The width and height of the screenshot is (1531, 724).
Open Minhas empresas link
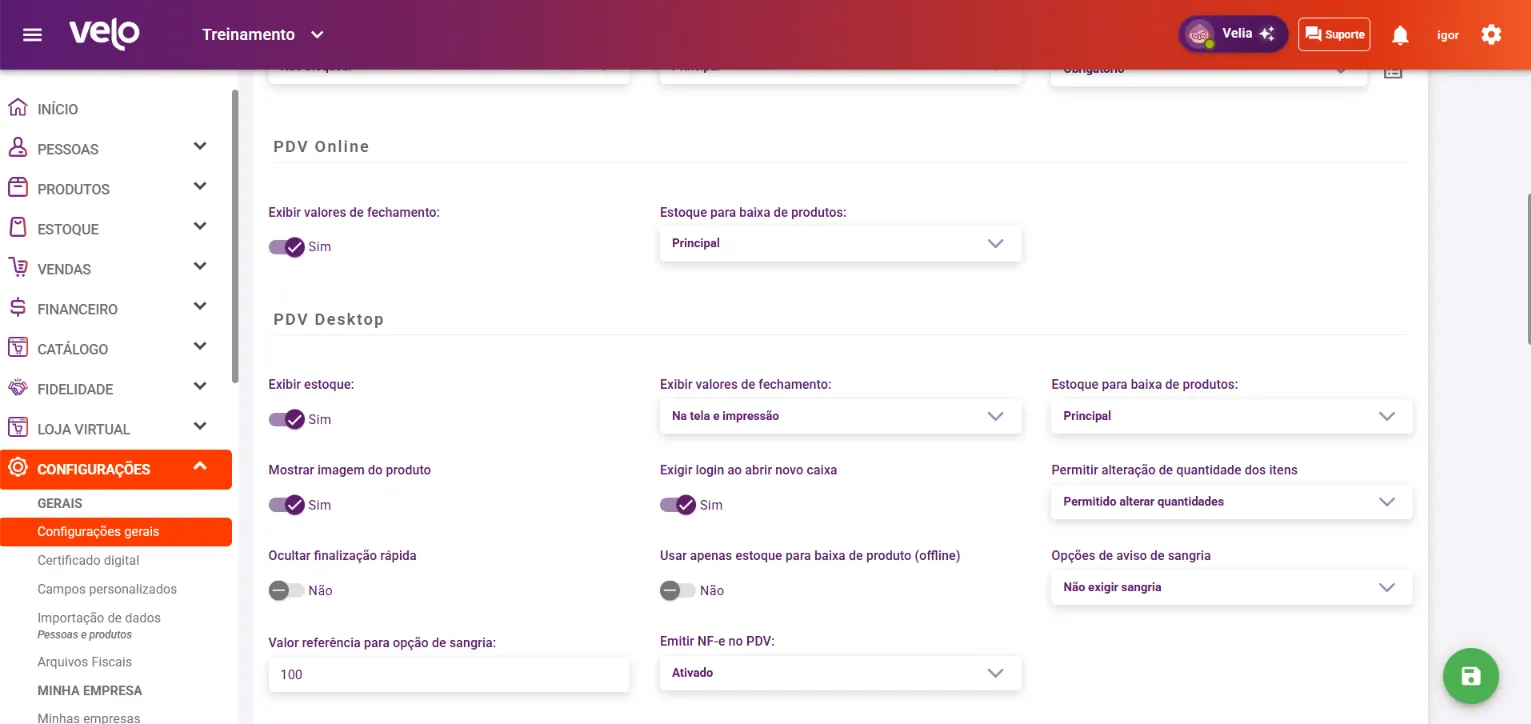[89, 718]
